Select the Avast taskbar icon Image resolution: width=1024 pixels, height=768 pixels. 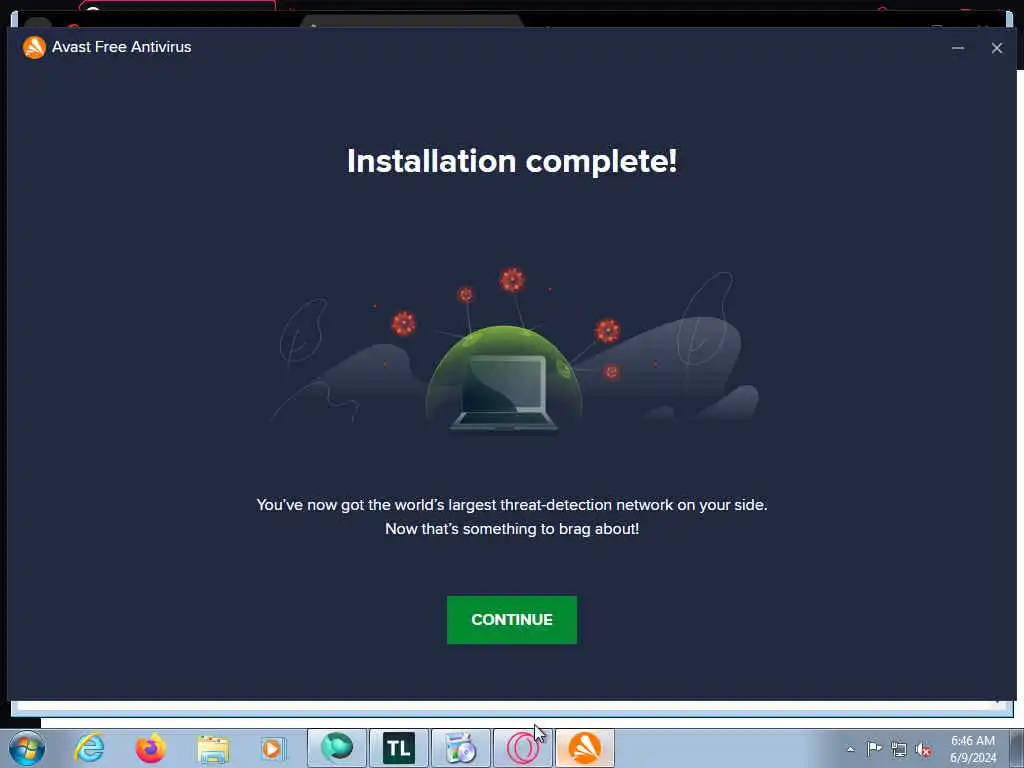(584, 748)
